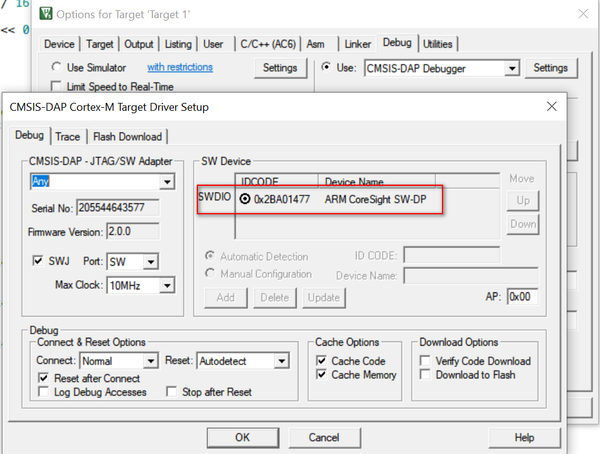Switch to the Output tab
The image size is (600, 454).
(x=139, y=44)
